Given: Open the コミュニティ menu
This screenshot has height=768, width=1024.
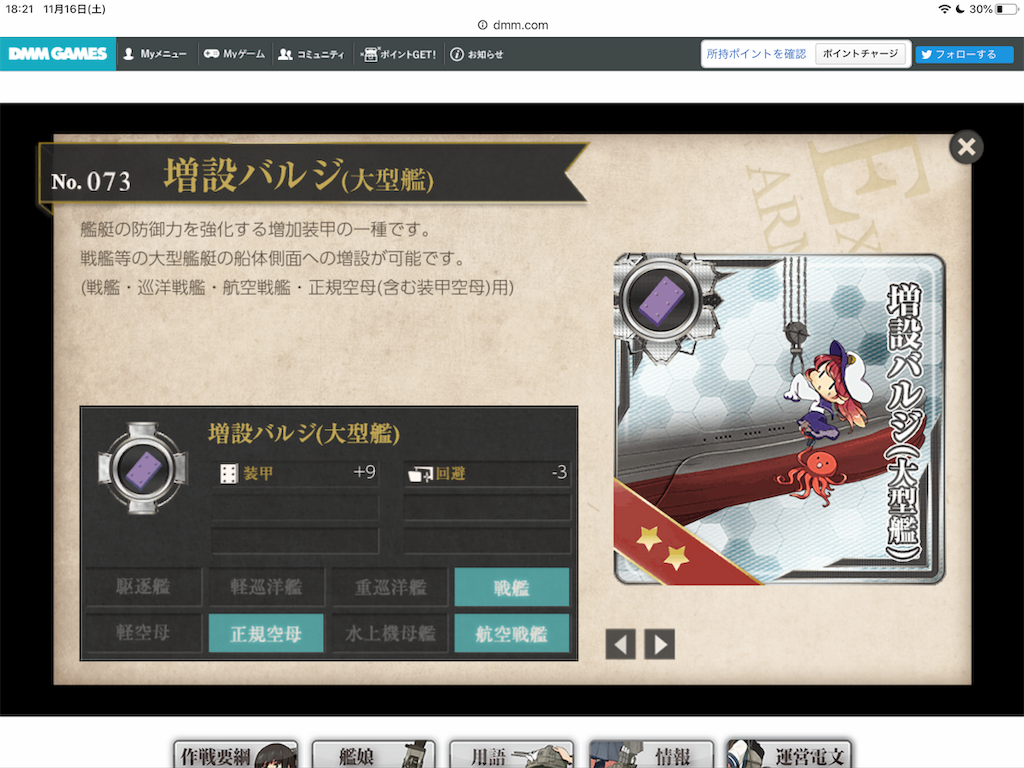Looking at the screenshot, I should tap(312, 54).
